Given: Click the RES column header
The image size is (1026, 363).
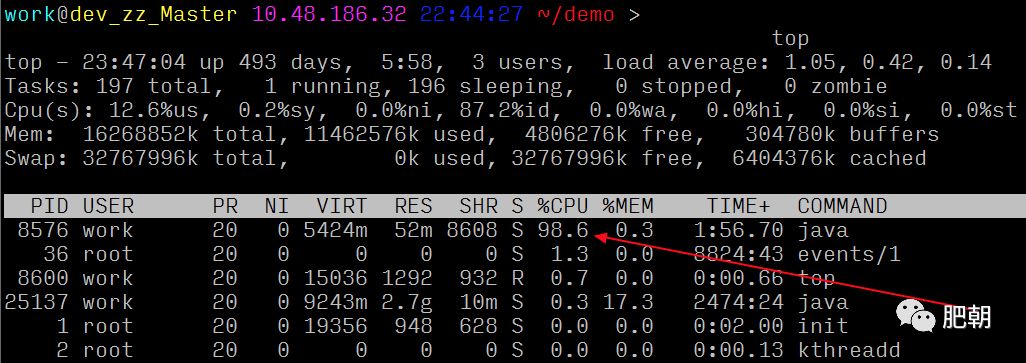Looking at the screenshot, I should [x=414, y=207].
